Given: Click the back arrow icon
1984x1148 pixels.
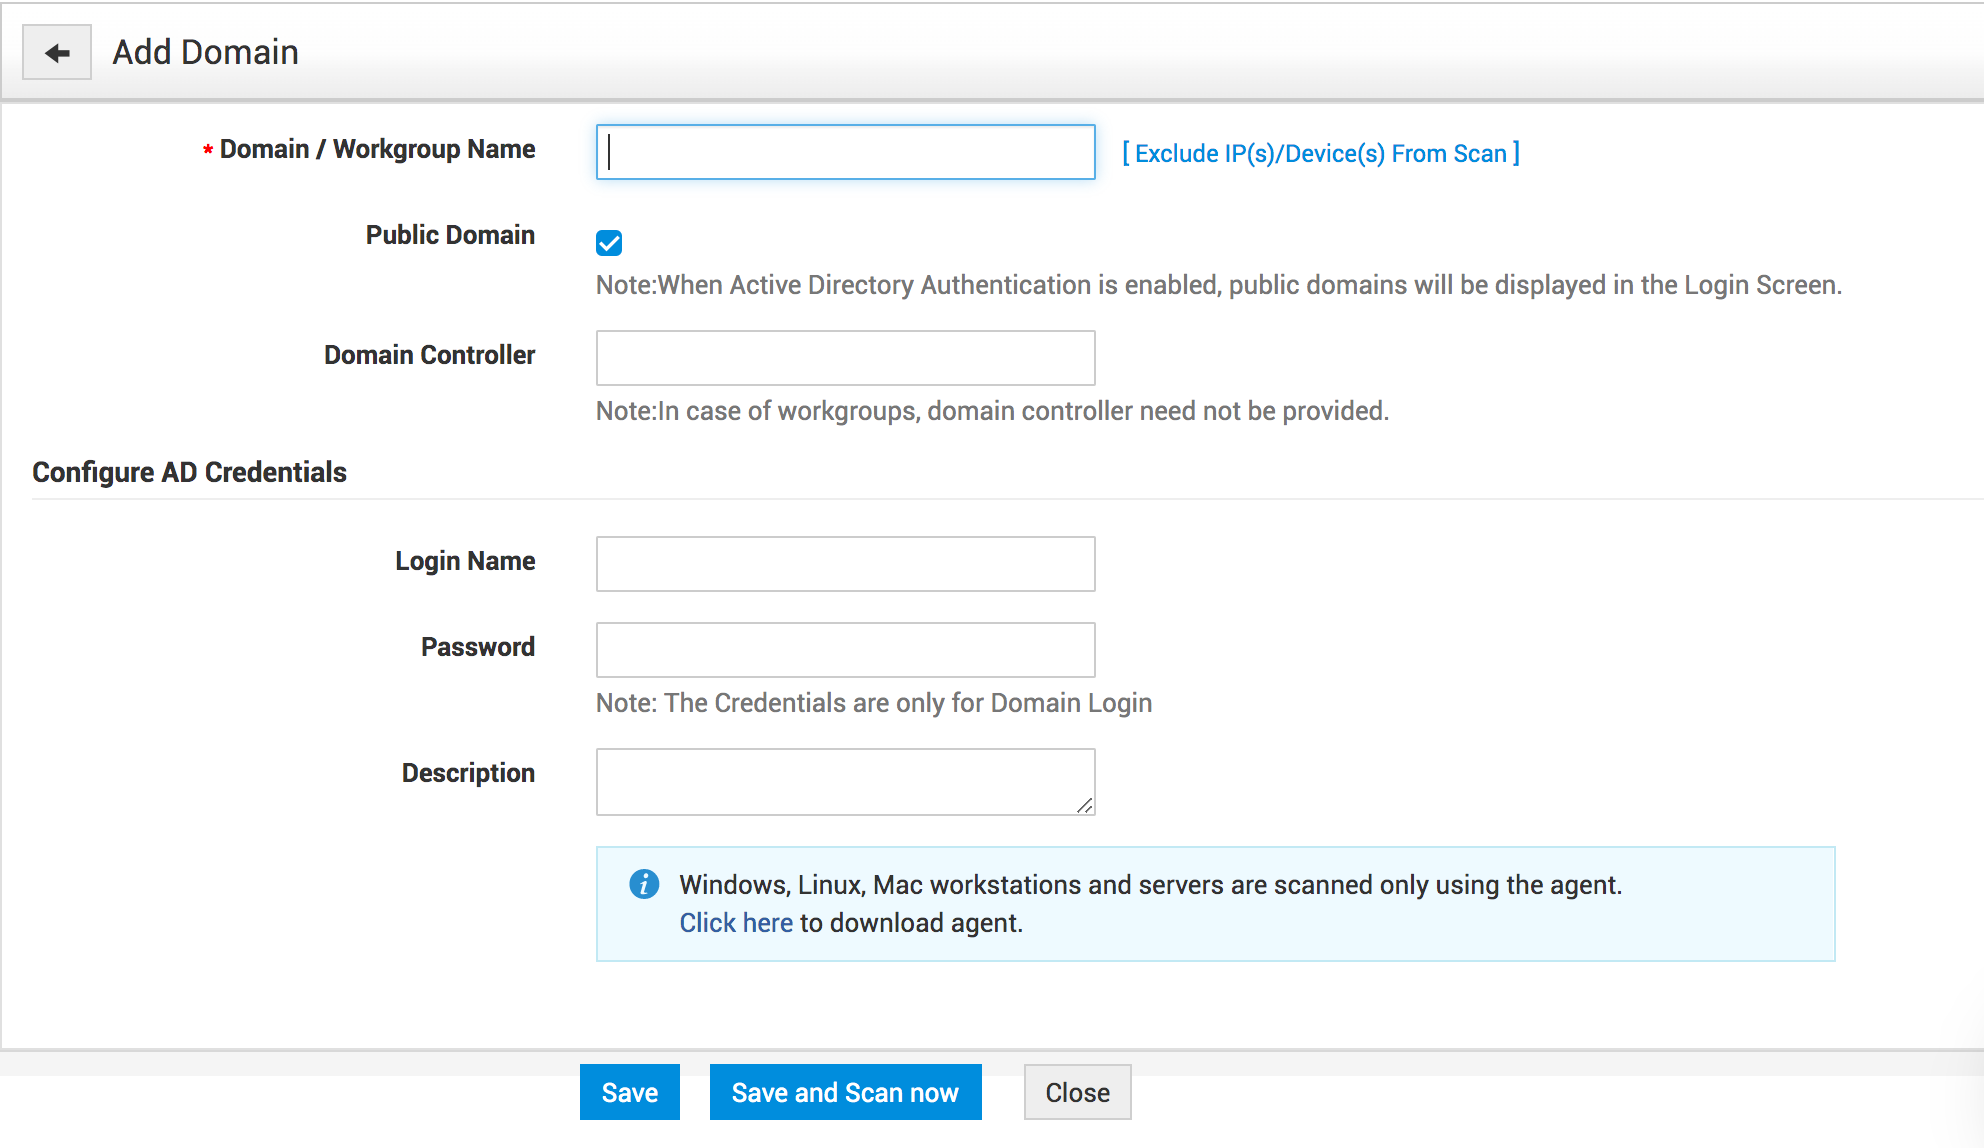Looking at the screenshot, I should tap(57, 53).
